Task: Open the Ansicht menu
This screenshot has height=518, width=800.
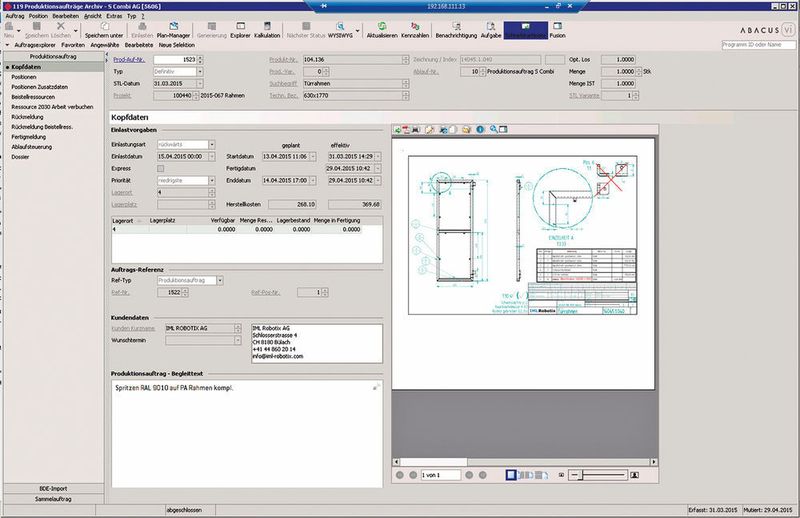Action: pyautogui.click(x=93, y=16)
